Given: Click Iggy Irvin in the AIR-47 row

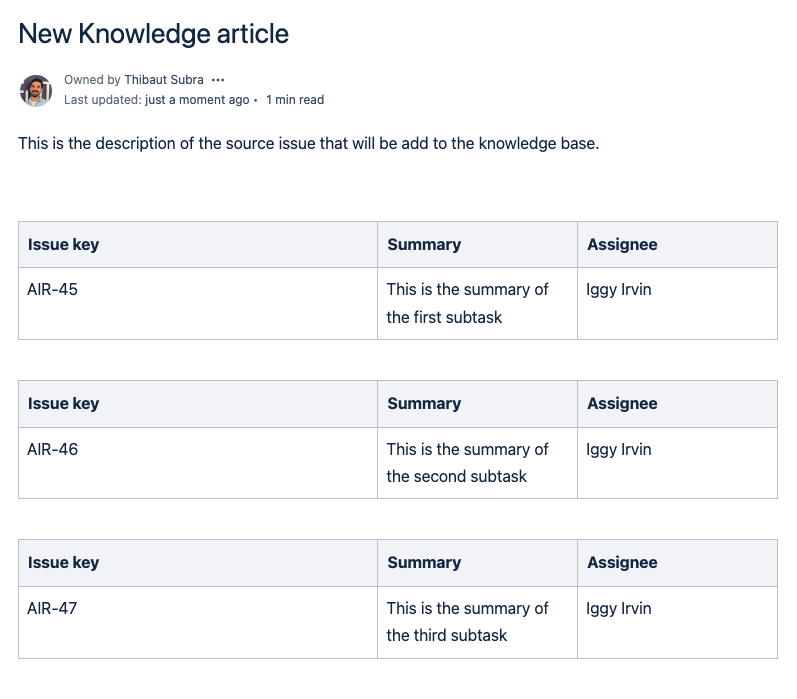Looking at the screenshot, I should coord(619,608).
